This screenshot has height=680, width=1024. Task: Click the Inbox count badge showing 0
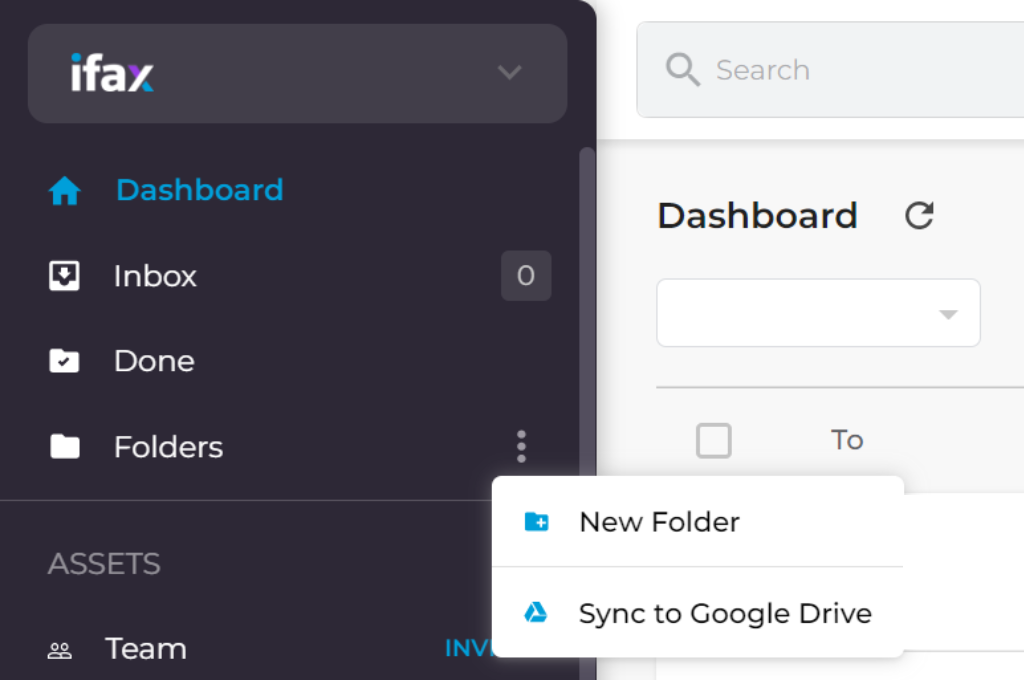point(526,276)
